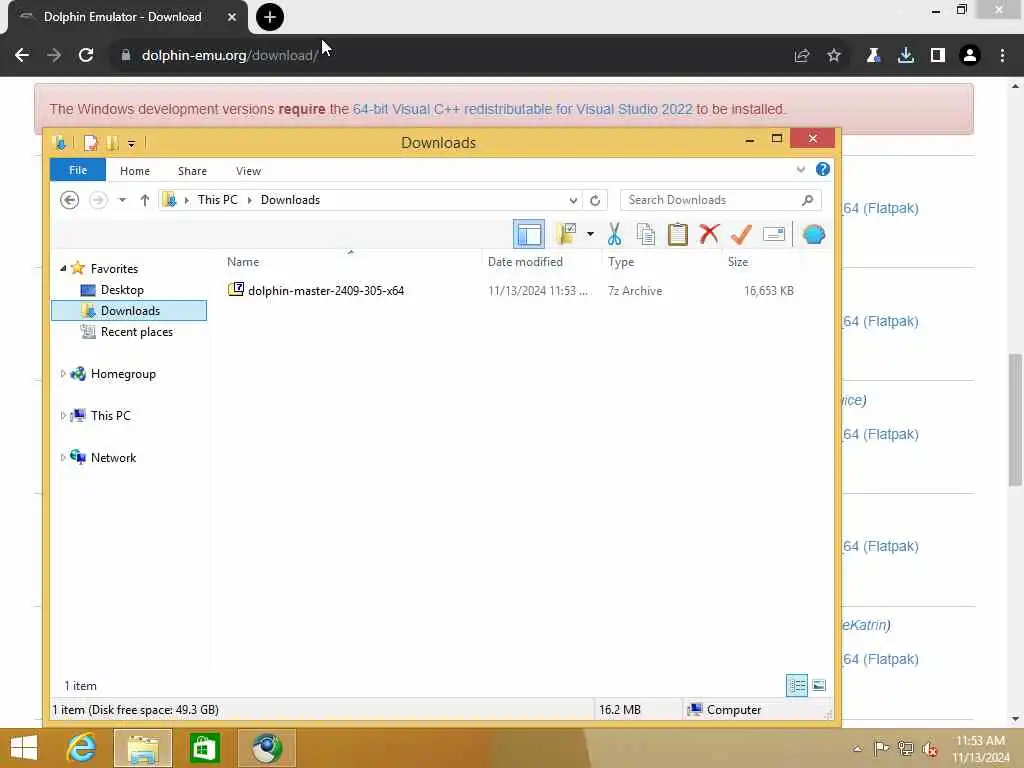
Task: Sort by the Name column header
Action: click(x=243, y=261)
